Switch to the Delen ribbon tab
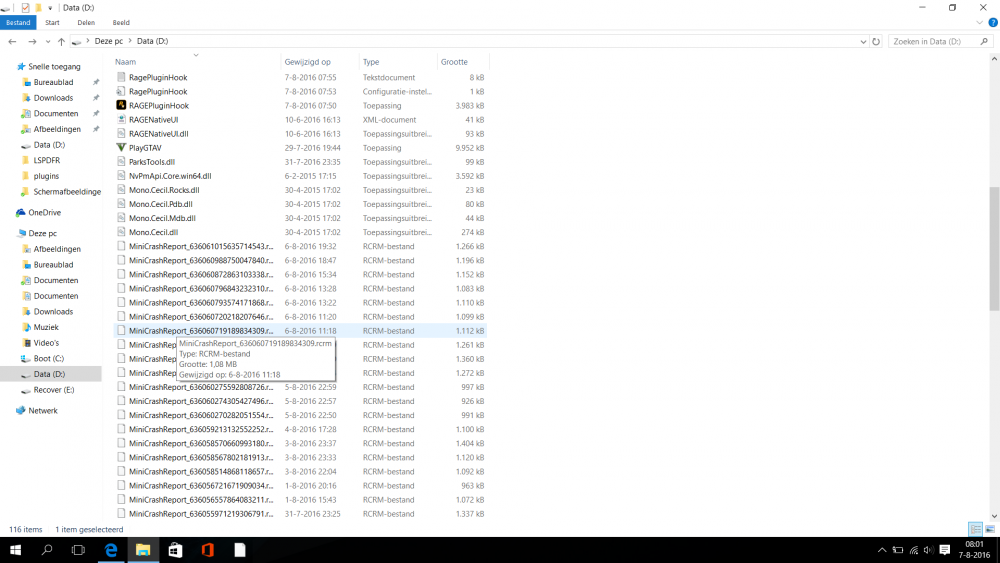Image resolution: width=1000 pixels, height=563 pixels. (86, 22)
